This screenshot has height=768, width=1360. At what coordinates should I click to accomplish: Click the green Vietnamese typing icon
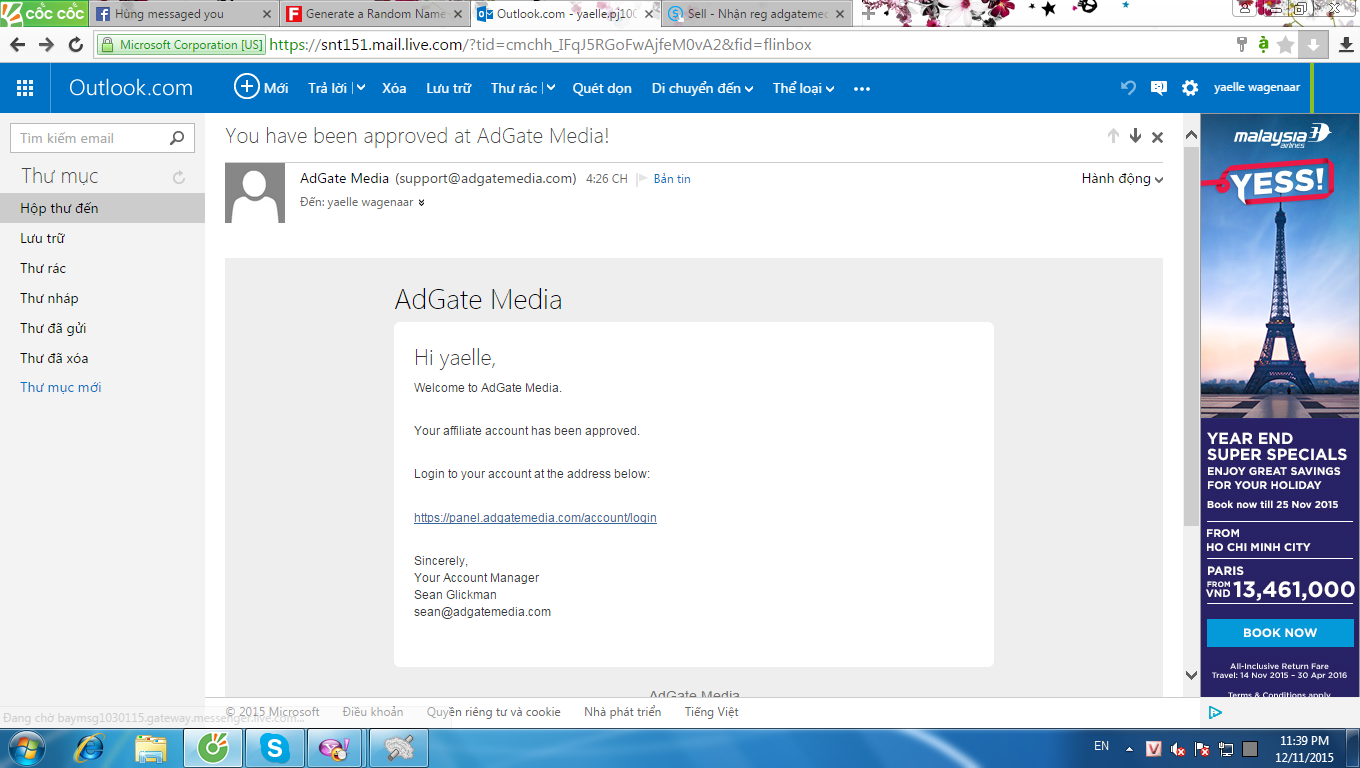1263,45
